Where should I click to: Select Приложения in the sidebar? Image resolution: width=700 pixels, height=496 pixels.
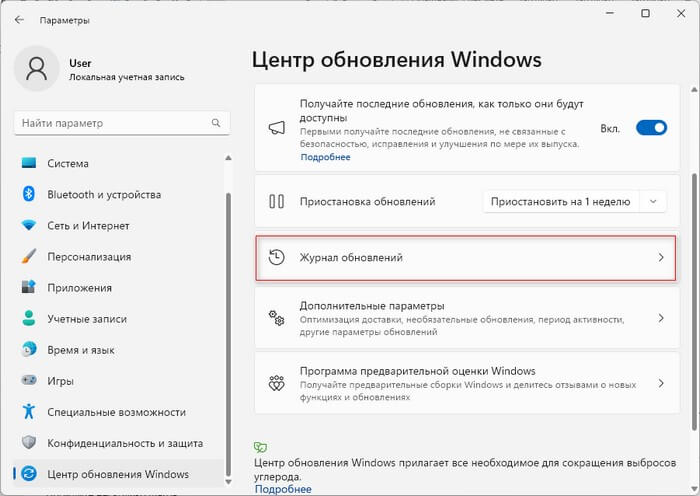[x=78, y=288]
